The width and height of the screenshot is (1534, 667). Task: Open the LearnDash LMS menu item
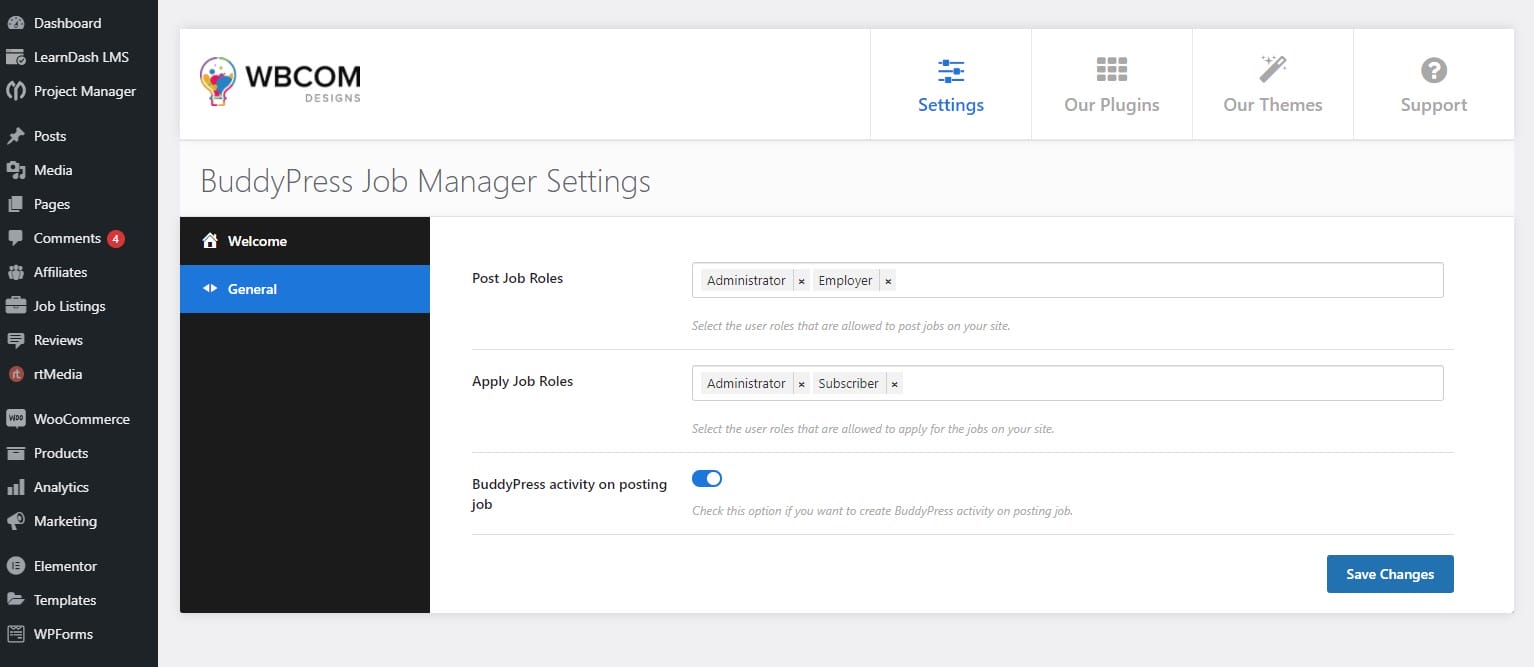point(81,57)
